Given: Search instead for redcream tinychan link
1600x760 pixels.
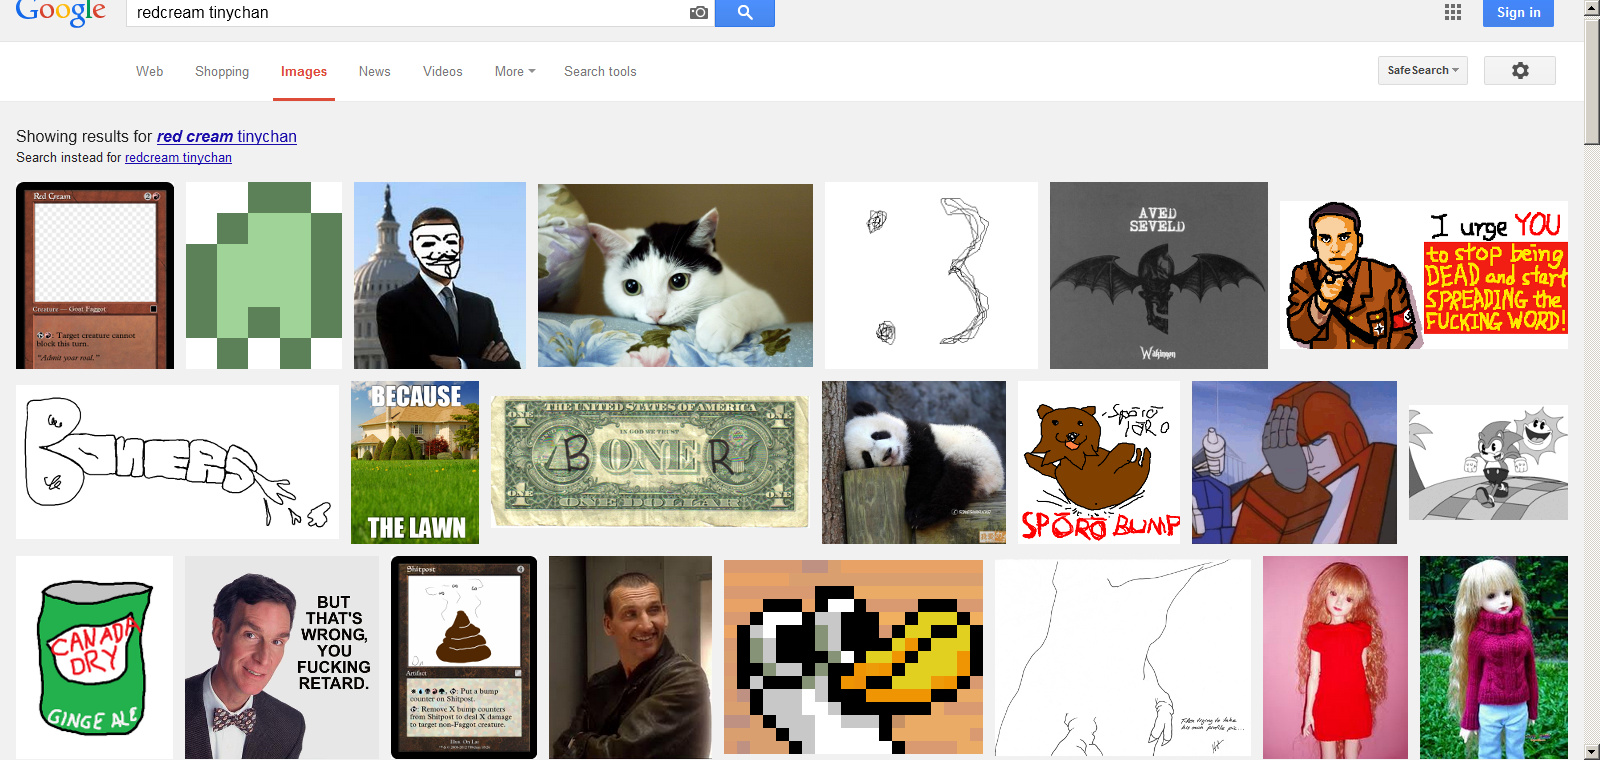Looking at the screenshot, I should (178, 158).
